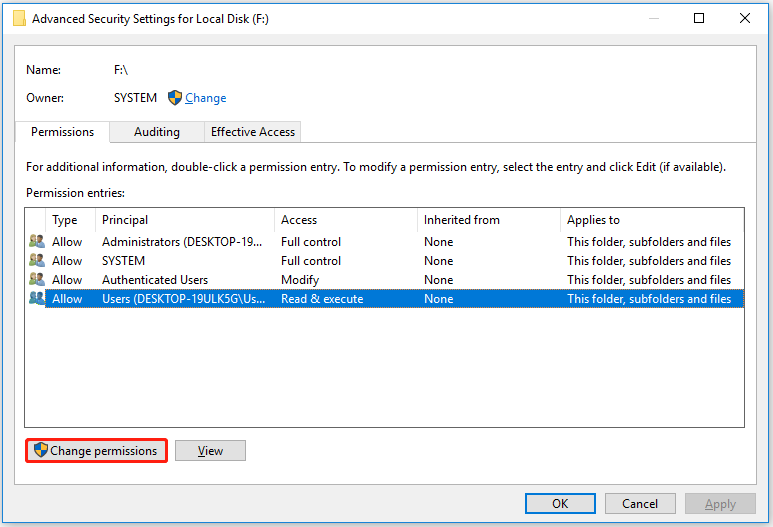Open the Auditing tab
The height and width of the screenshot is (527, 773).
click(157, 132)
